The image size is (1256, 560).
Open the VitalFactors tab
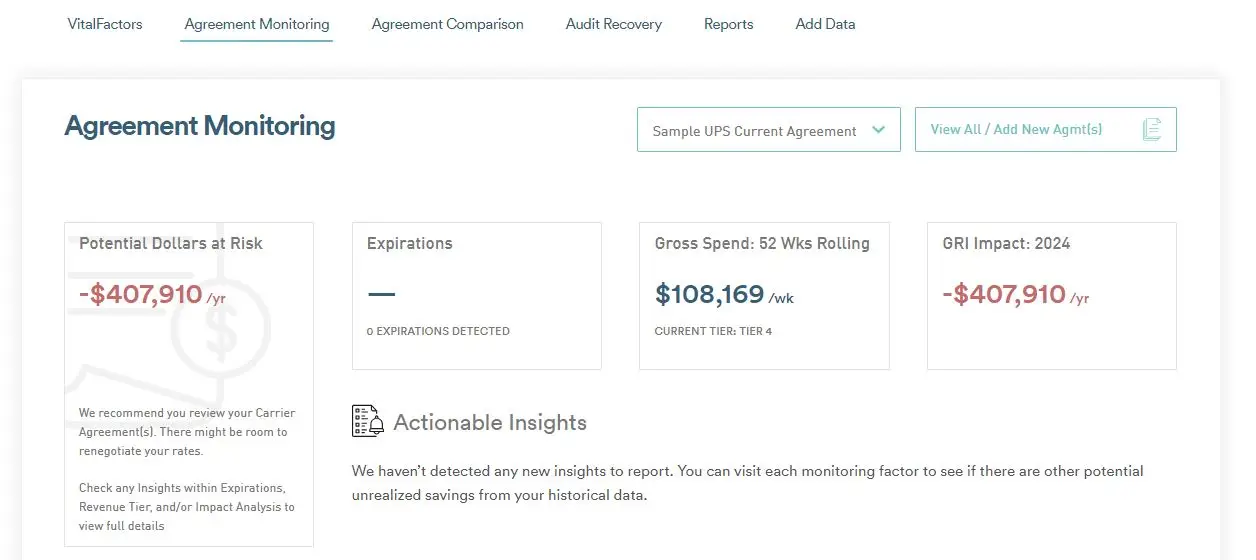pos(105,24)
